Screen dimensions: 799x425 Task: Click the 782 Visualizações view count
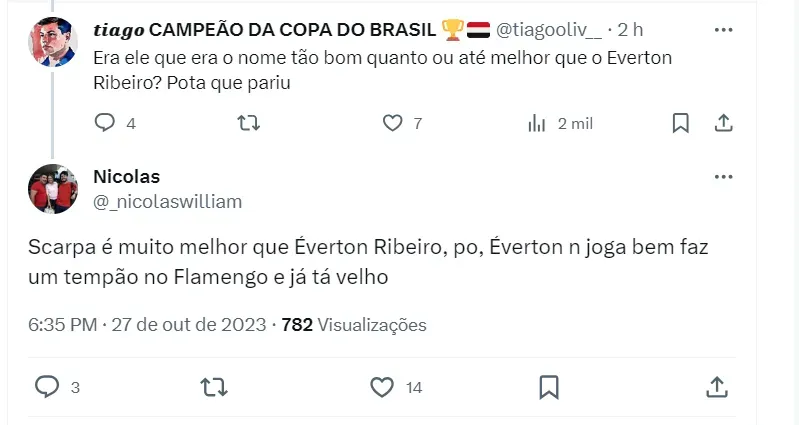pos(354,325)
